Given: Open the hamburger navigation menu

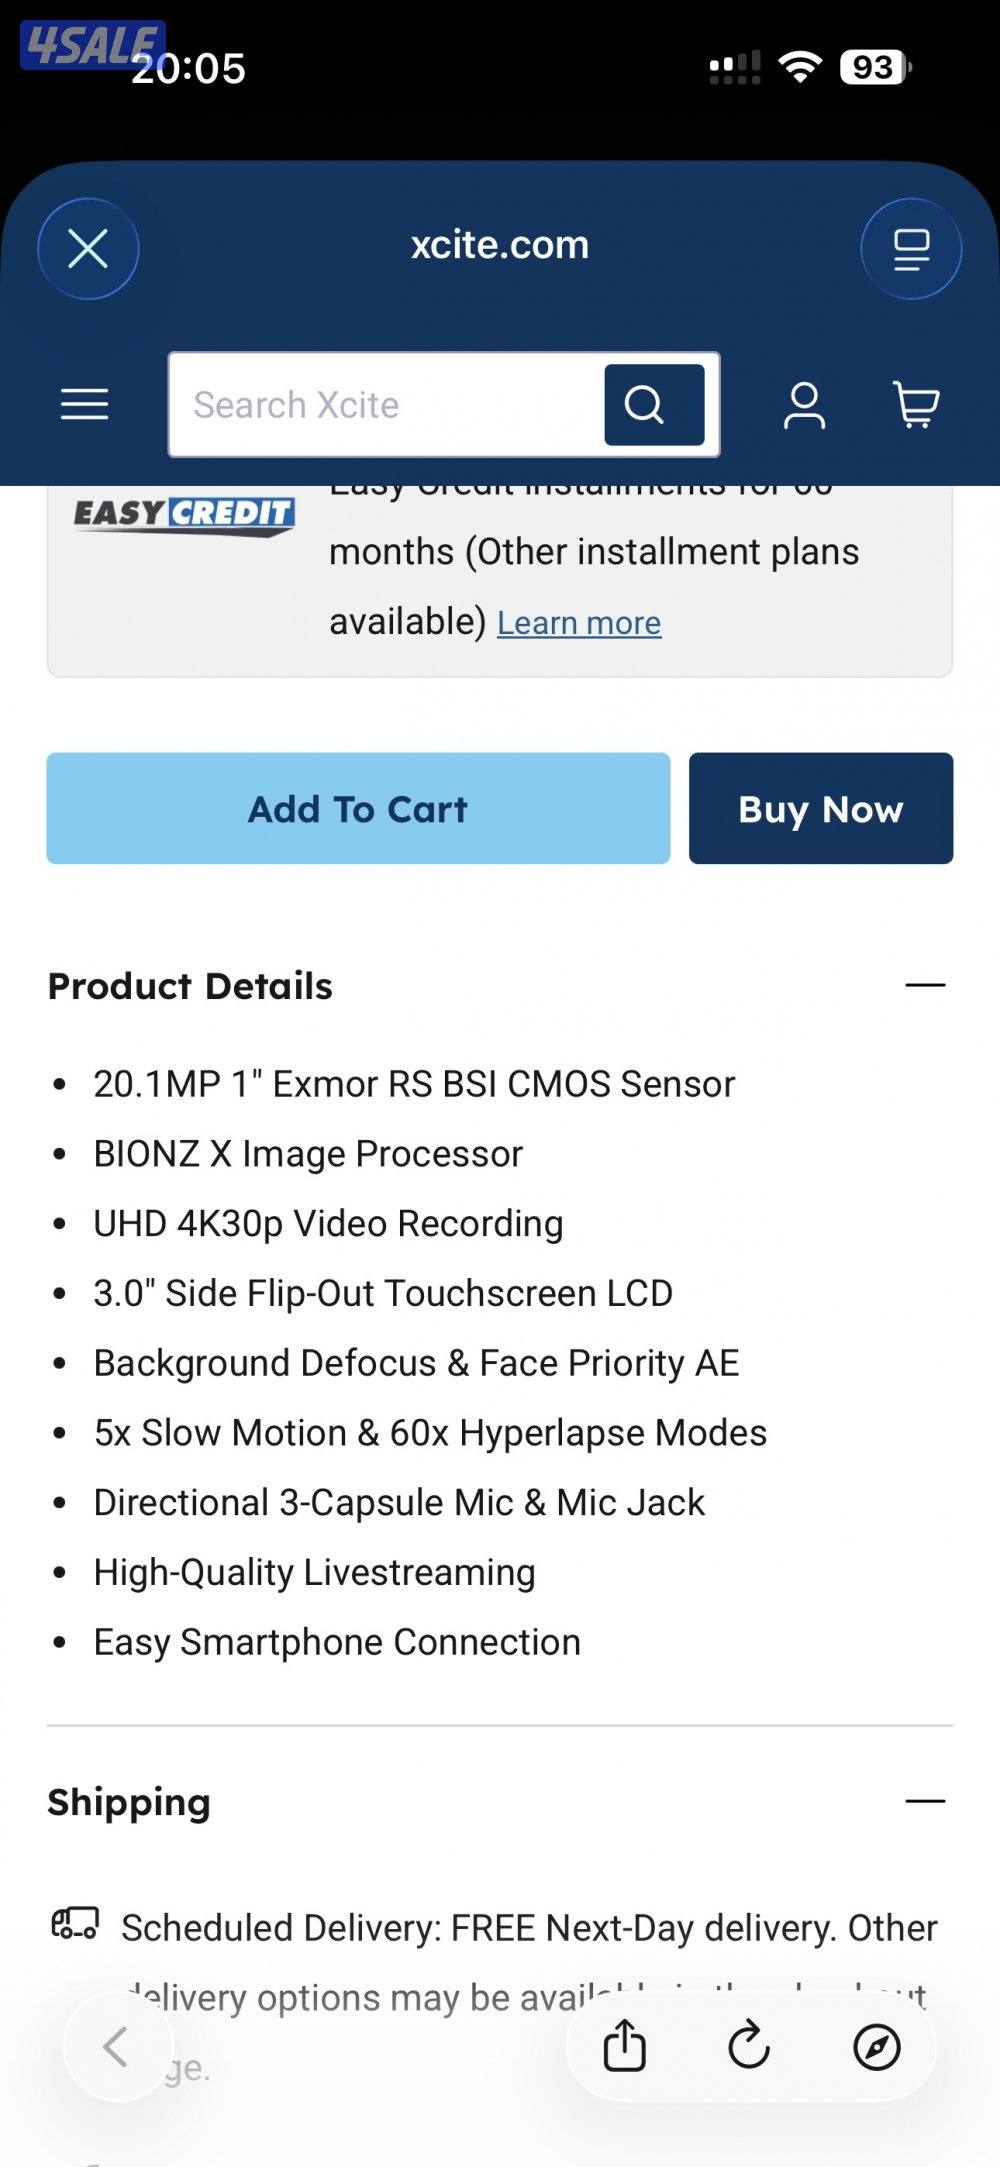Looking at the screenshot, I should click(x=84, y=405).
